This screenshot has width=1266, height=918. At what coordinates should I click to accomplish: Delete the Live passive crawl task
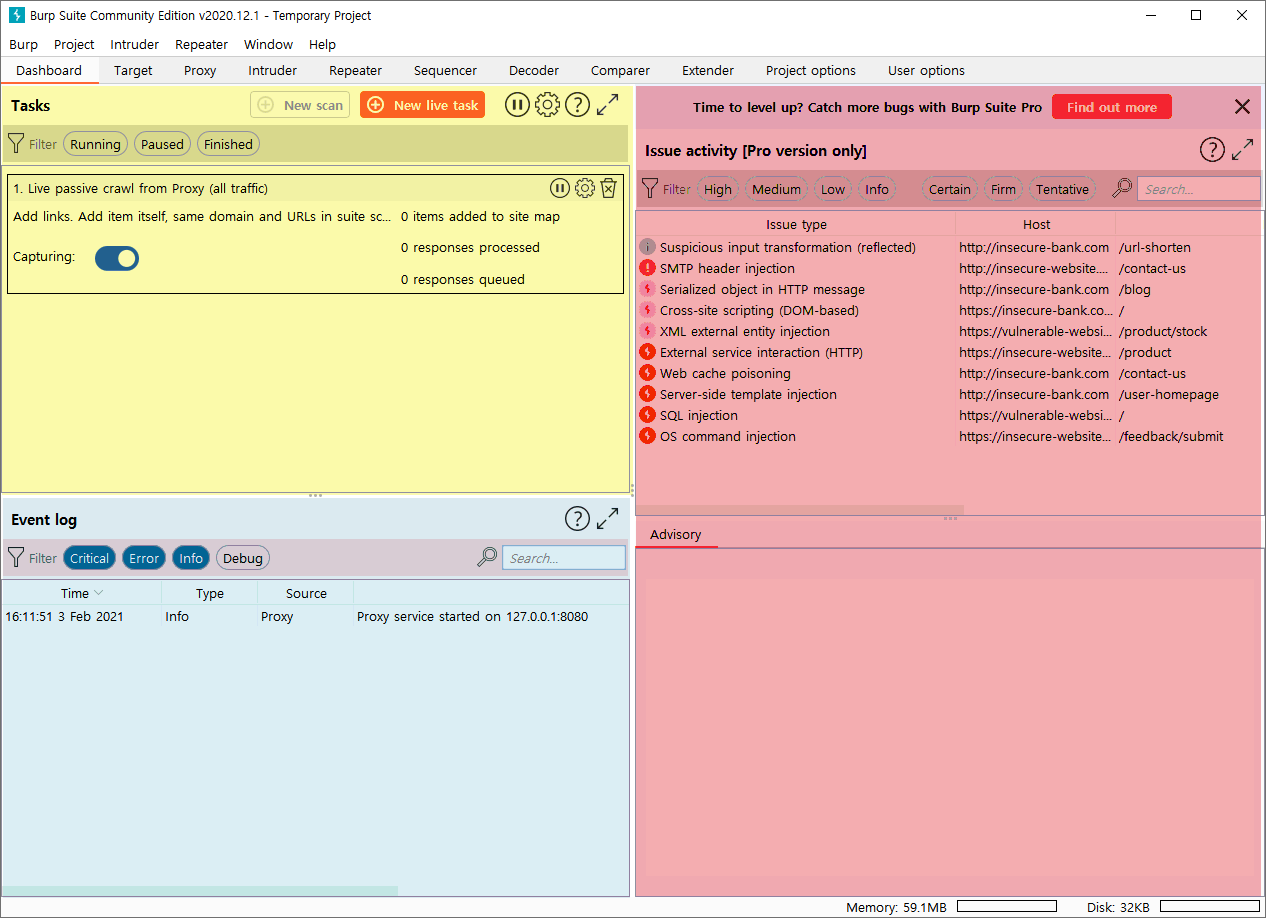pos(608,188)
